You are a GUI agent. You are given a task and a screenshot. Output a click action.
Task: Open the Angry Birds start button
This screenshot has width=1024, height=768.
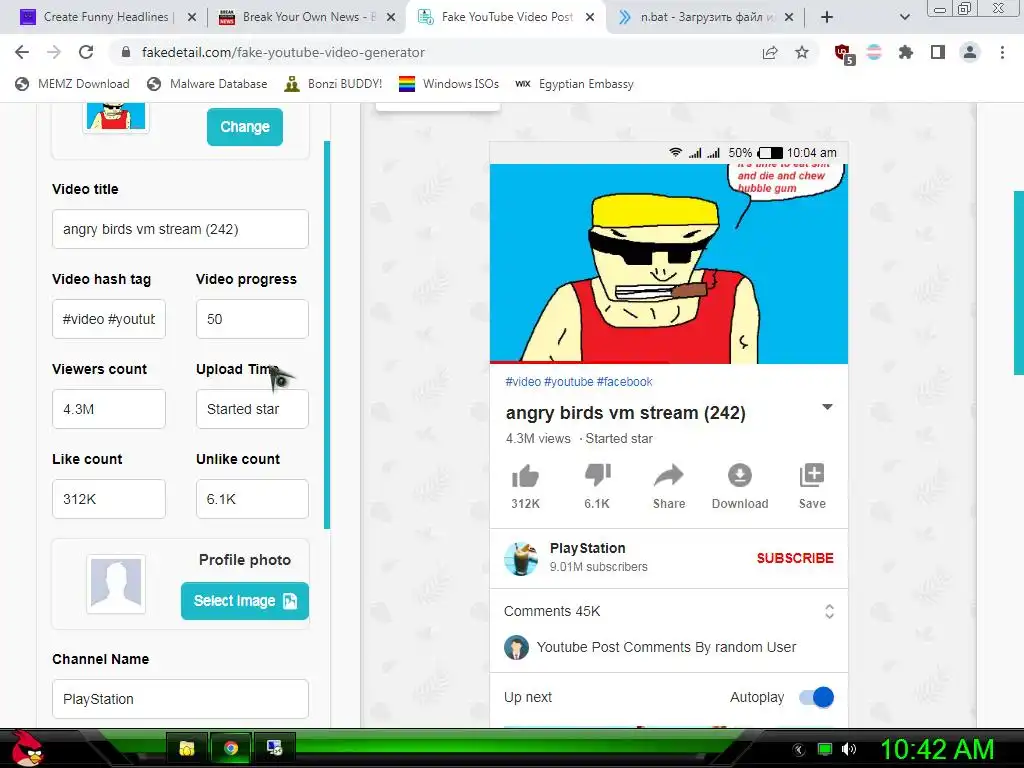click(25, 748)
